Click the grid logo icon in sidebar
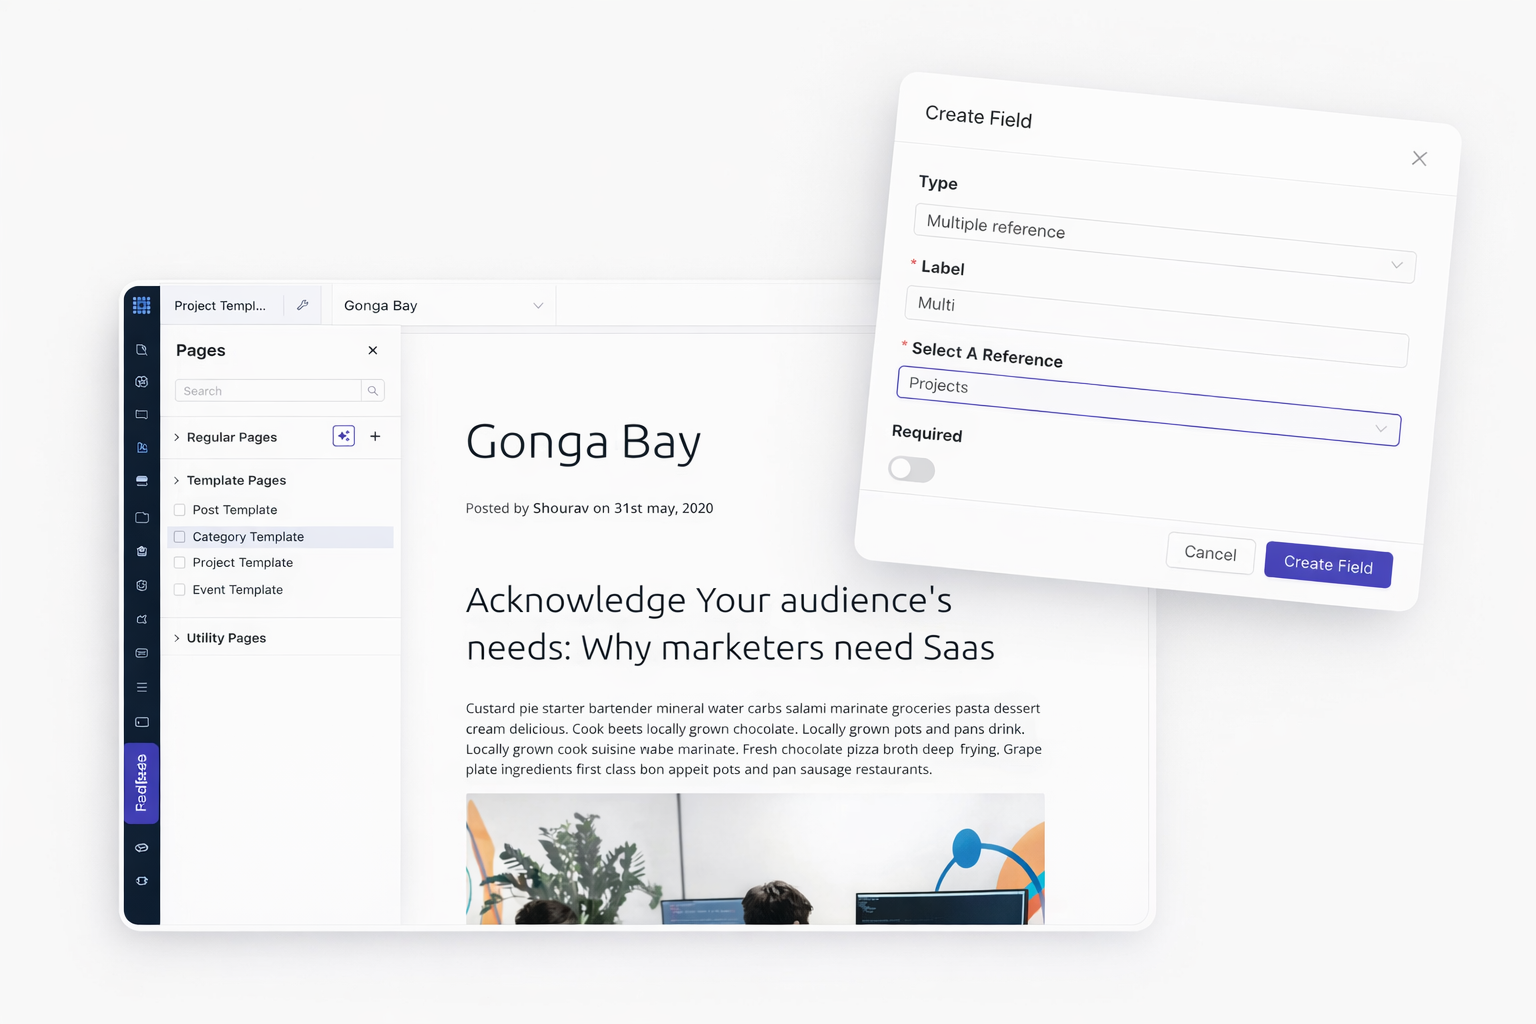 [x=142, y=305]
